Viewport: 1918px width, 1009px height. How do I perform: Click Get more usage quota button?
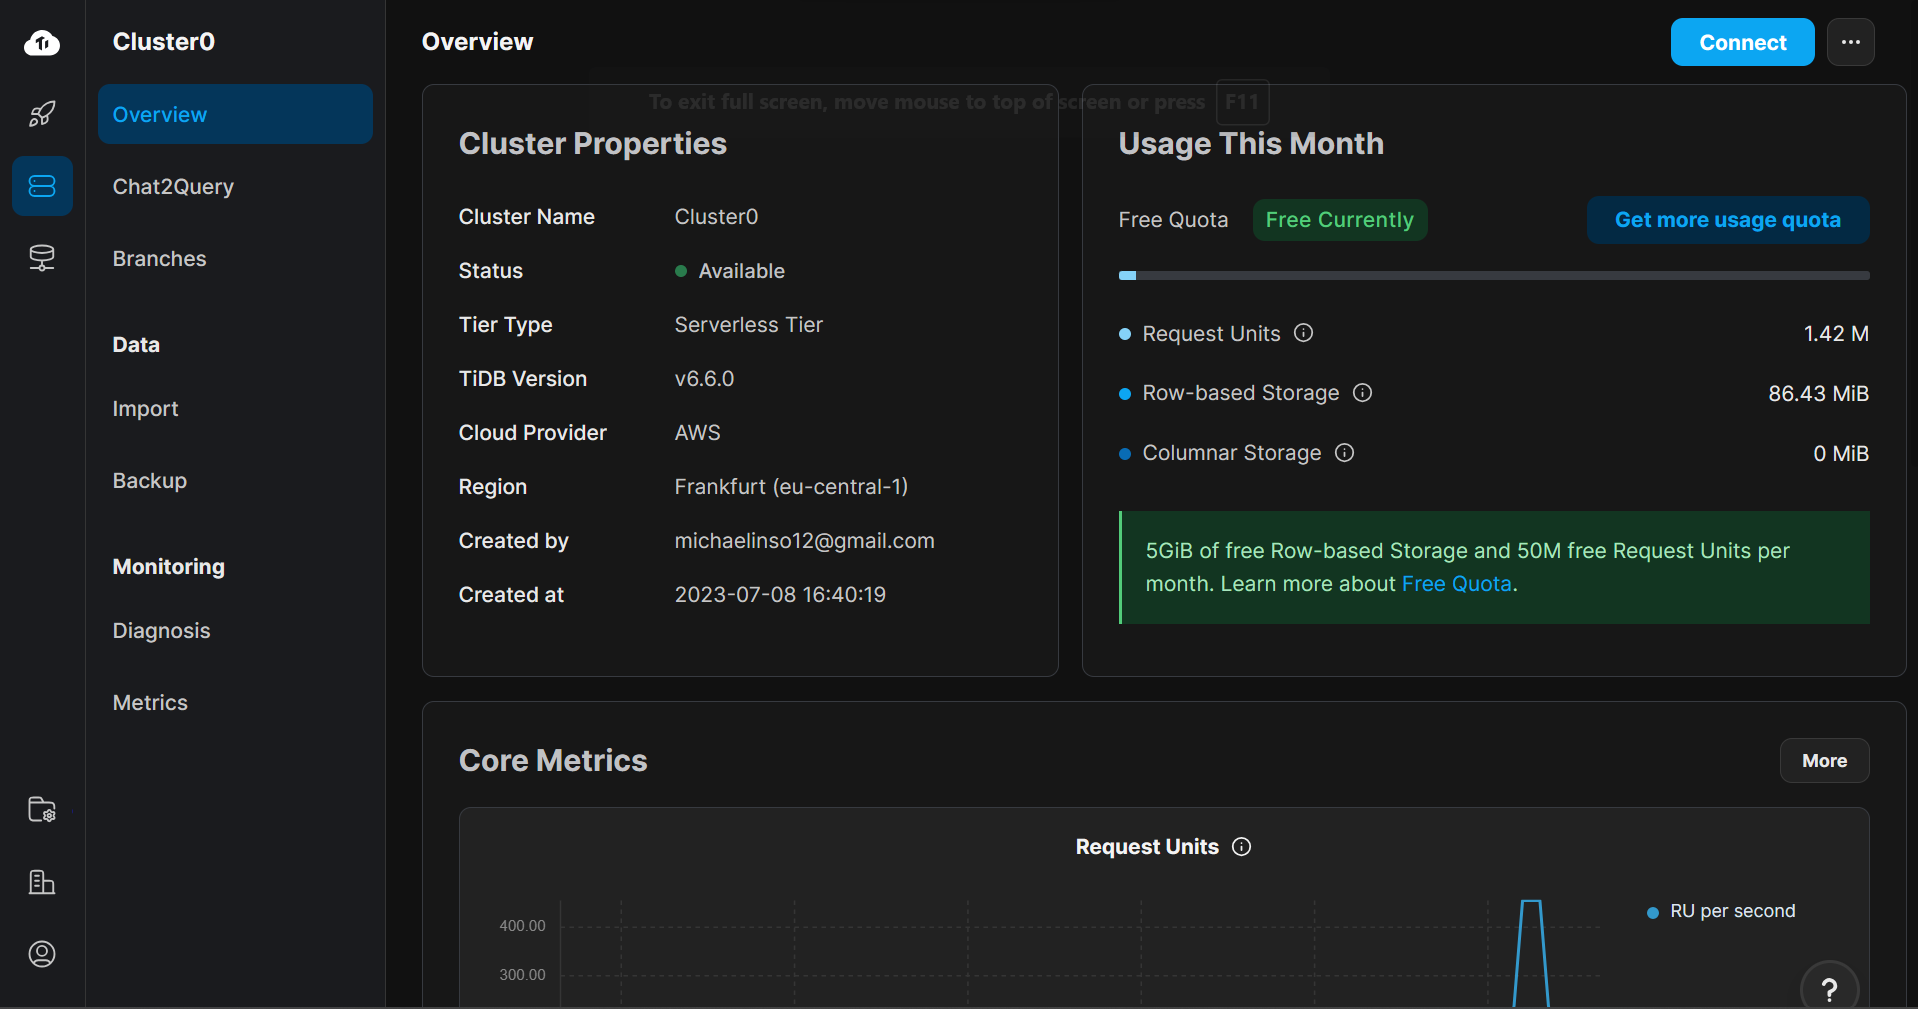point(1727,220)
